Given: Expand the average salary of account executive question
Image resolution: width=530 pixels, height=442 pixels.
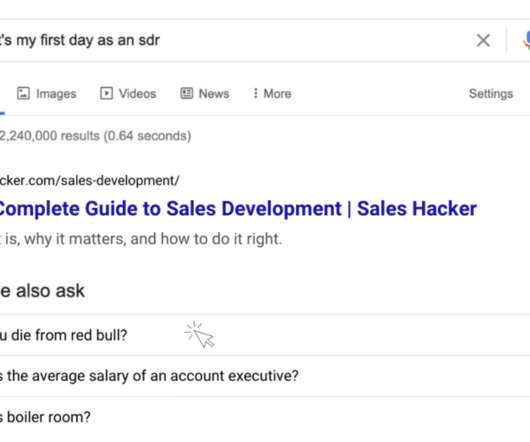Looking at the screenshot, I should click(x=265, y=376).
